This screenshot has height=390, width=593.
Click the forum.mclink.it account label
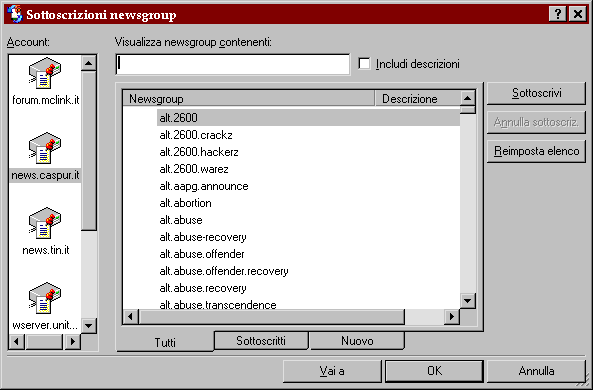tap(46, 100)
